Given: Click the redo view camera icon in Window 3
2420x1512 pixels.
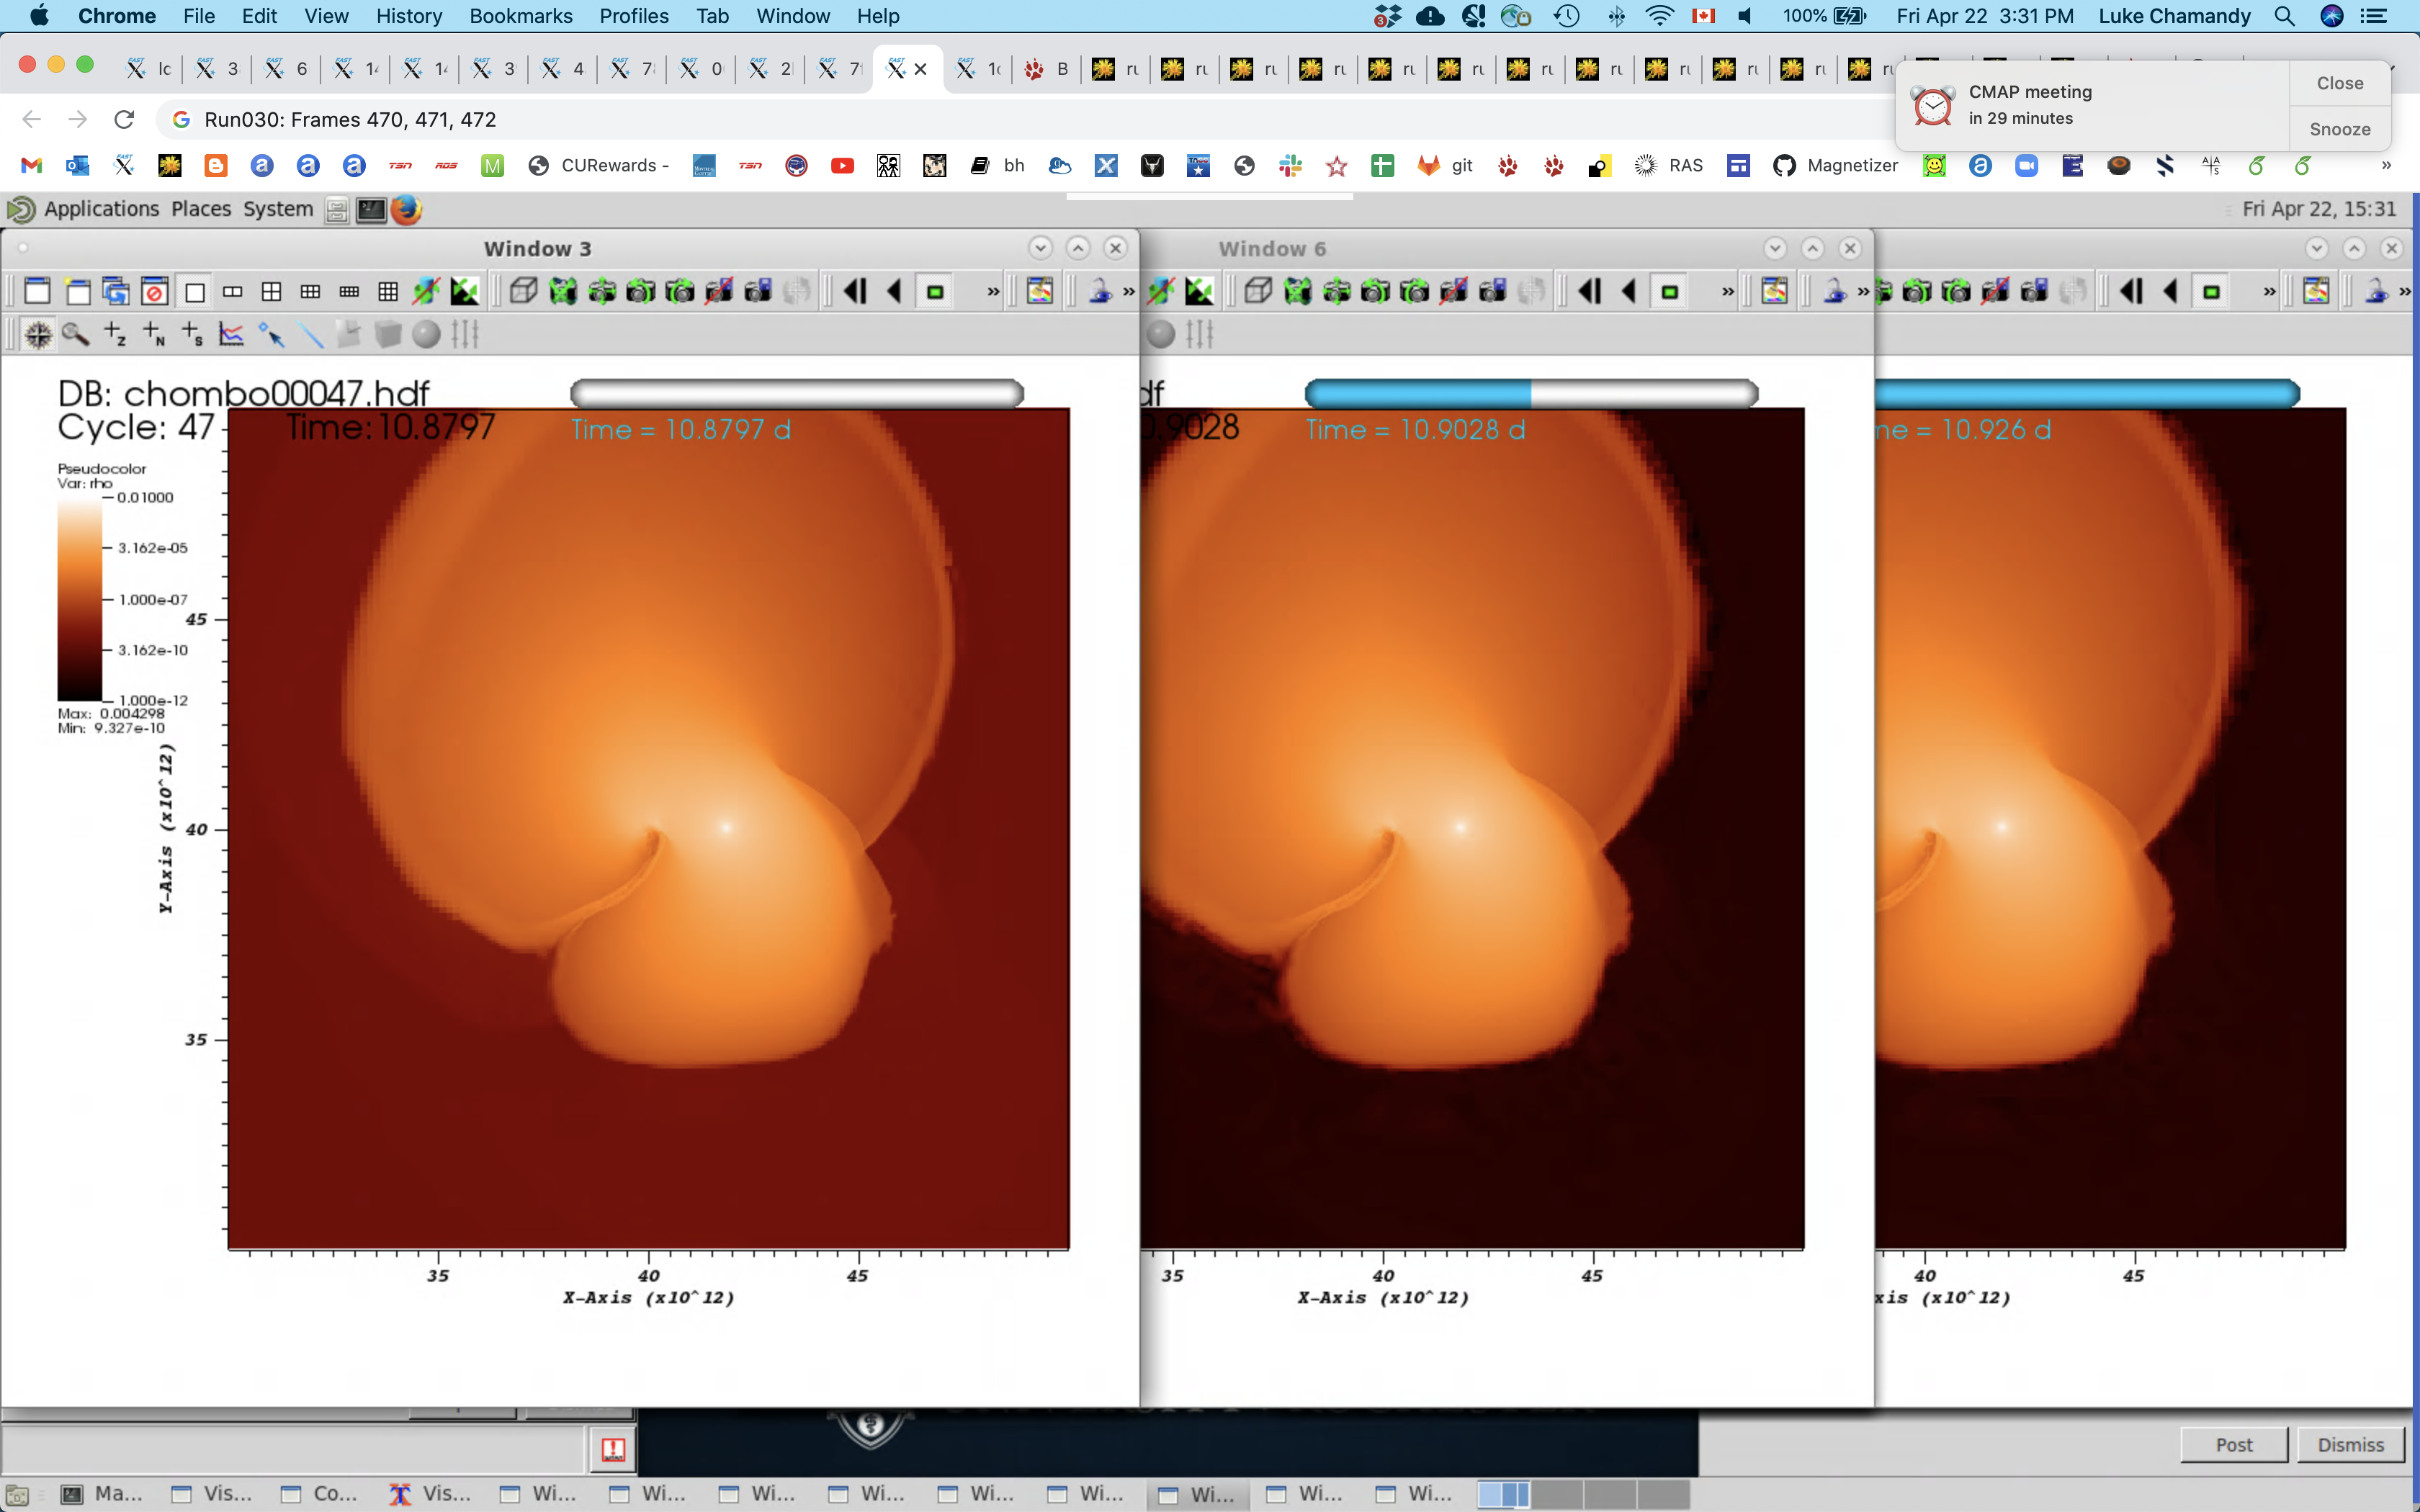Looking at the screenshot, I should click(680, 292).
